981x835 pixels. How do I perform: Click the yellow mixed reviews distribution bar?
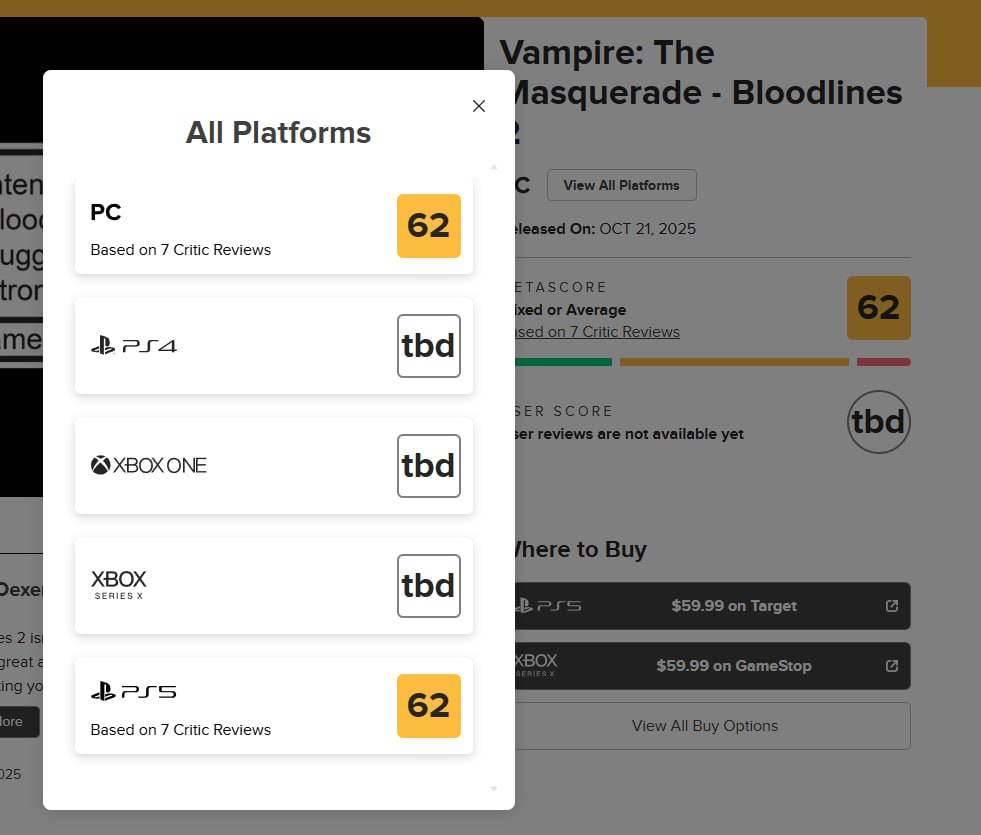(x=734, y=362)
